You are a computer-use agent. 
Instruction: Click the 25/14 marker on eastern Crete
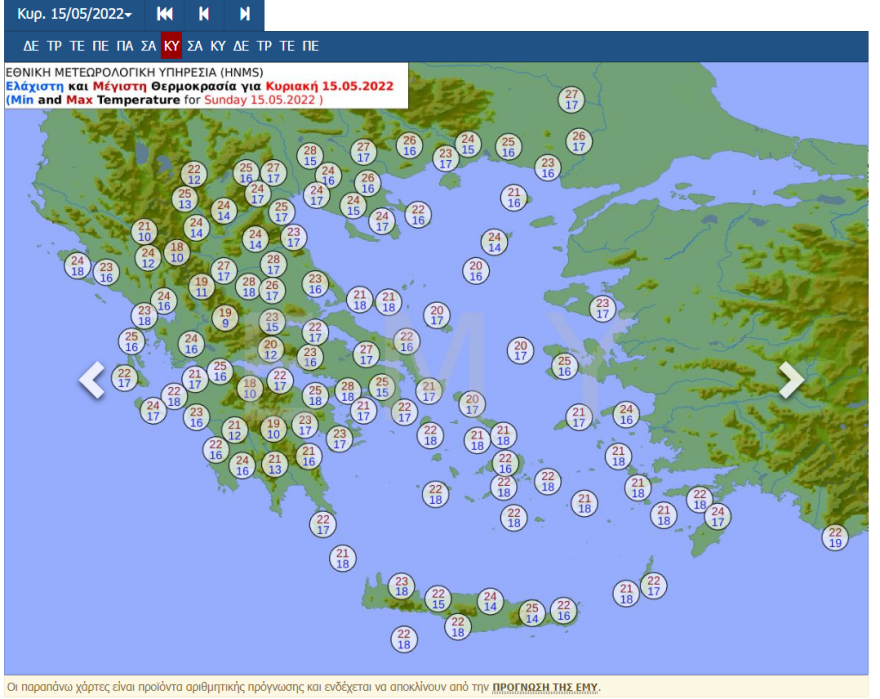click(532, 613)
